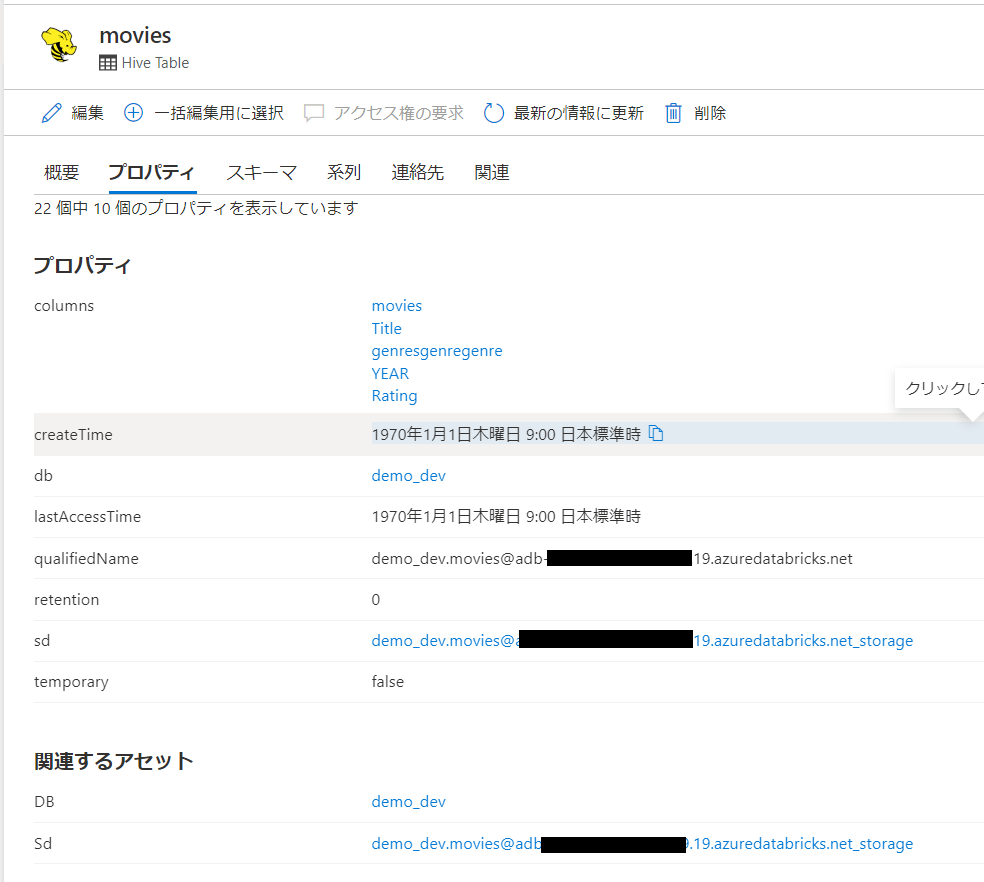Screen dimensions: 984x882
Task: Click the pencil edit icon
Action: (x=51, y=113)
